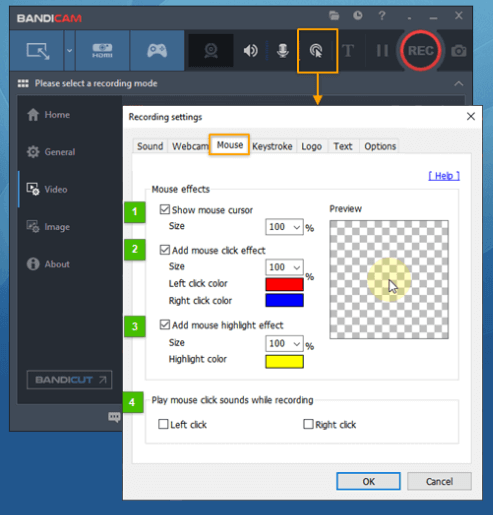Toggle the webcam overlay icon
Screen dimensions: 493x515
point(211,51)
